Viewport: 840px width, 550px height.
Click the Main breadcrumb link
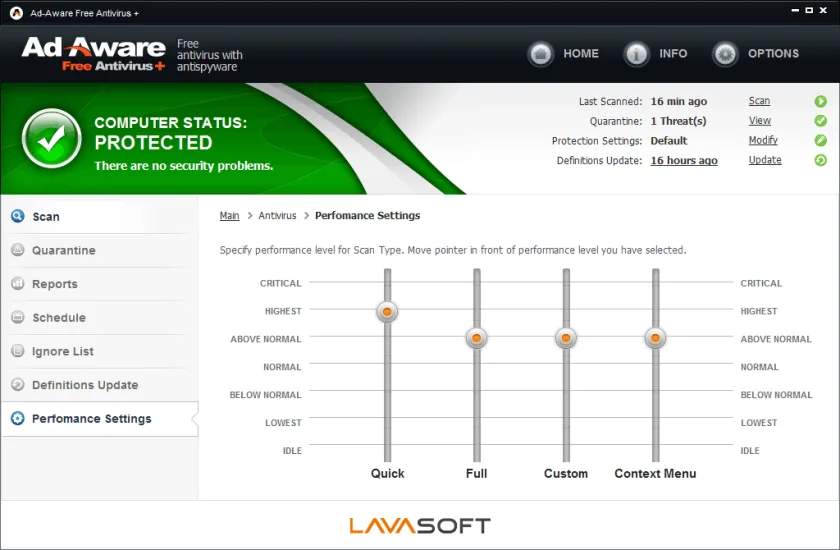coord(229,215)
